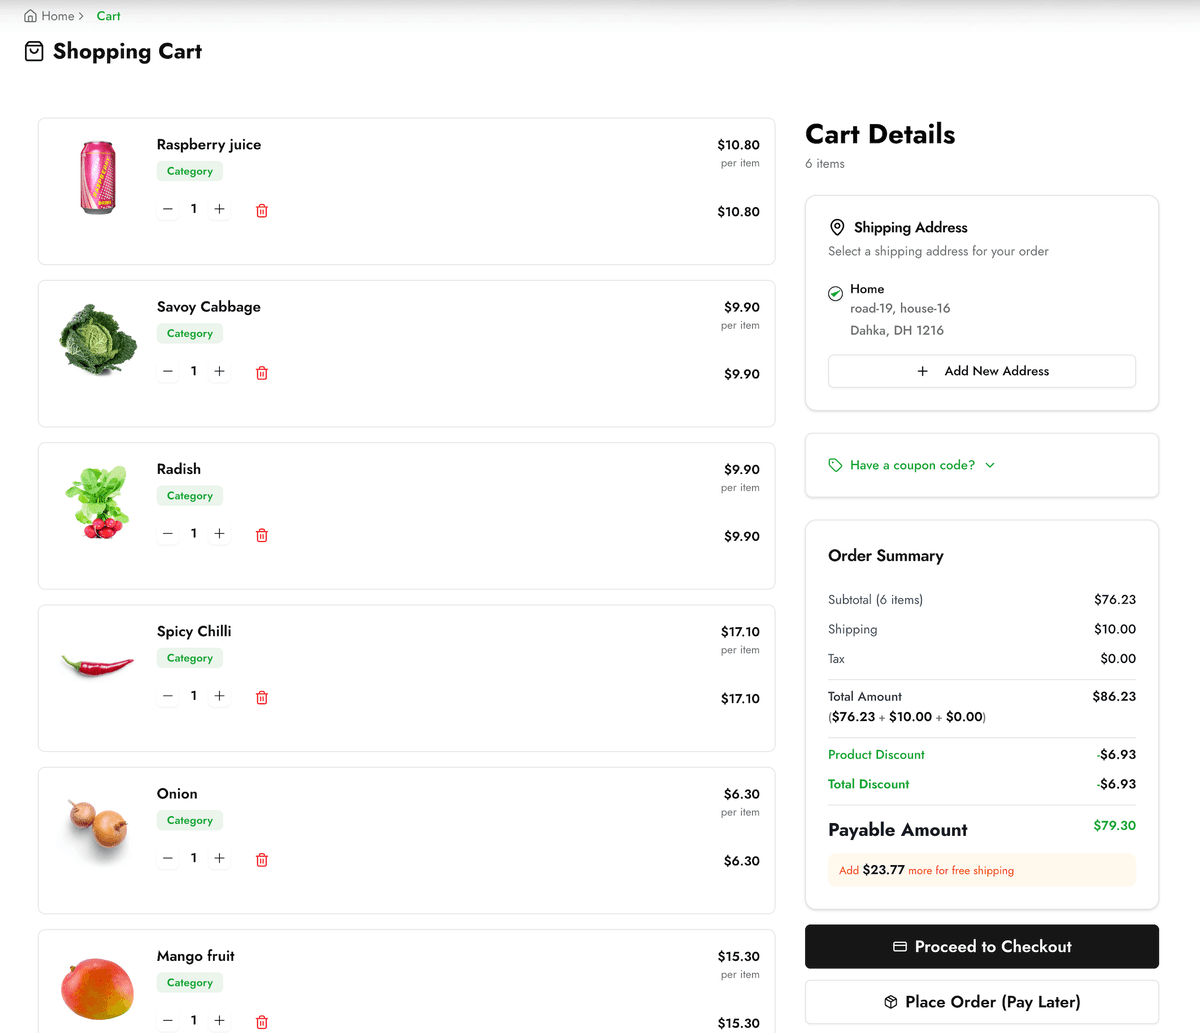Increase Raspberry juice quantity with the plus button
This screenshot has height=1033, width=1200.
coord(219,209)
